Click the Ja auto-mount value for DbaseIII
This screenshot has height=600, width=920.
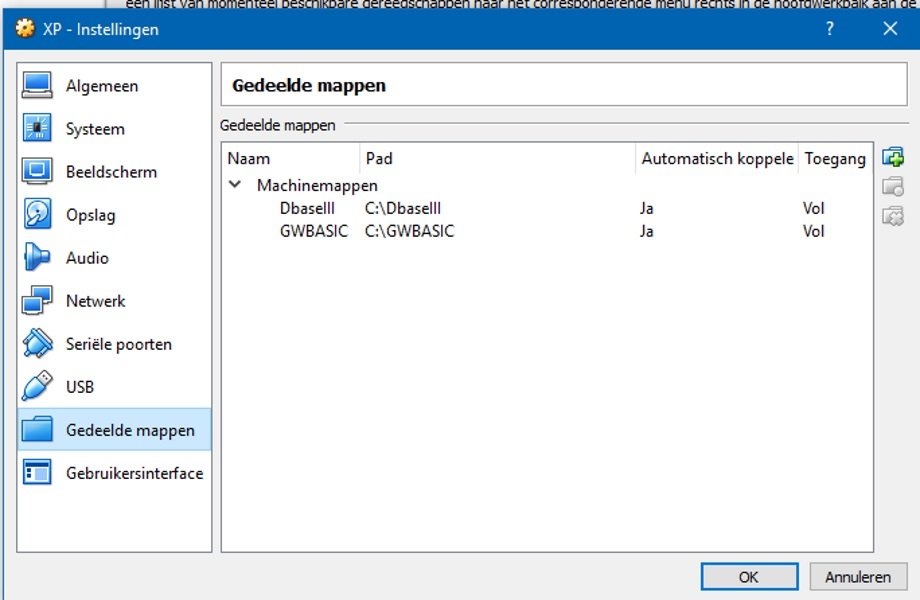click(647, 208)
